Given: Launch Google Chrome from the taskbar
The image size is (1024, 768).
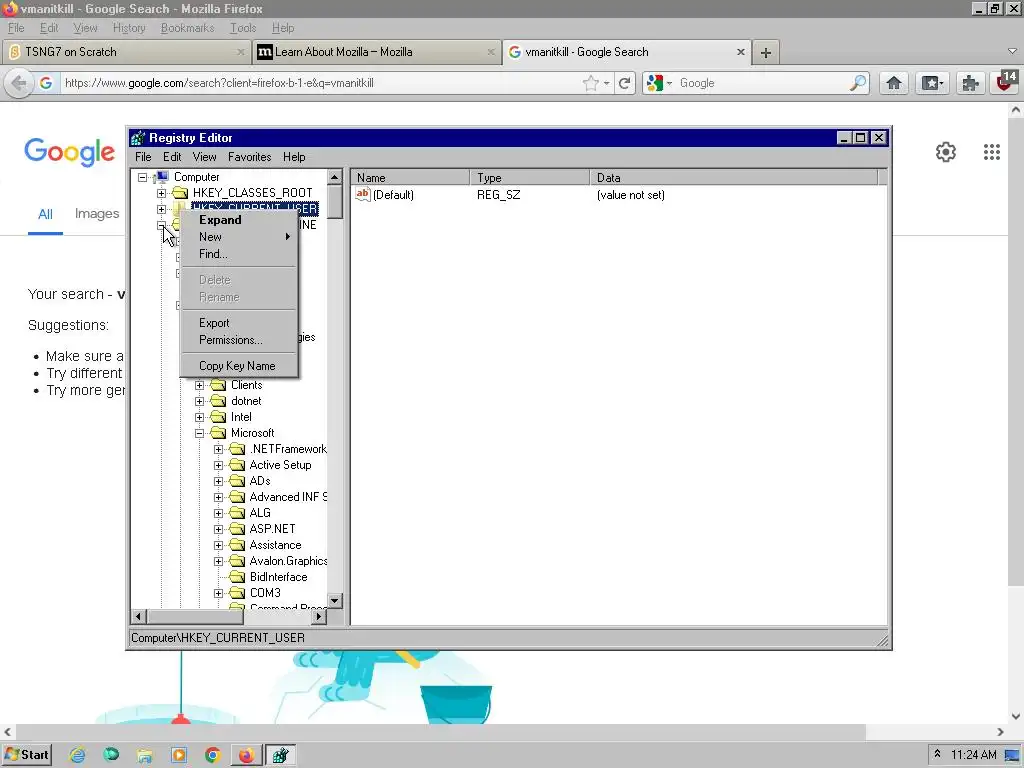Looking at the screenshot, I should (x=212, y=755).
